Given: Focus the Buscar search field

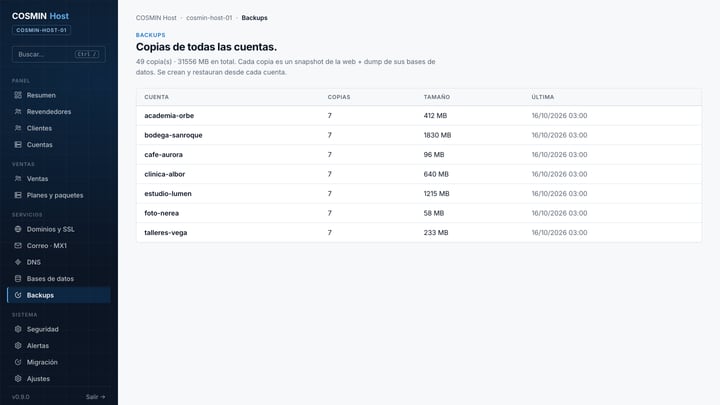Looking at the screenshot, I should (59, 54).
